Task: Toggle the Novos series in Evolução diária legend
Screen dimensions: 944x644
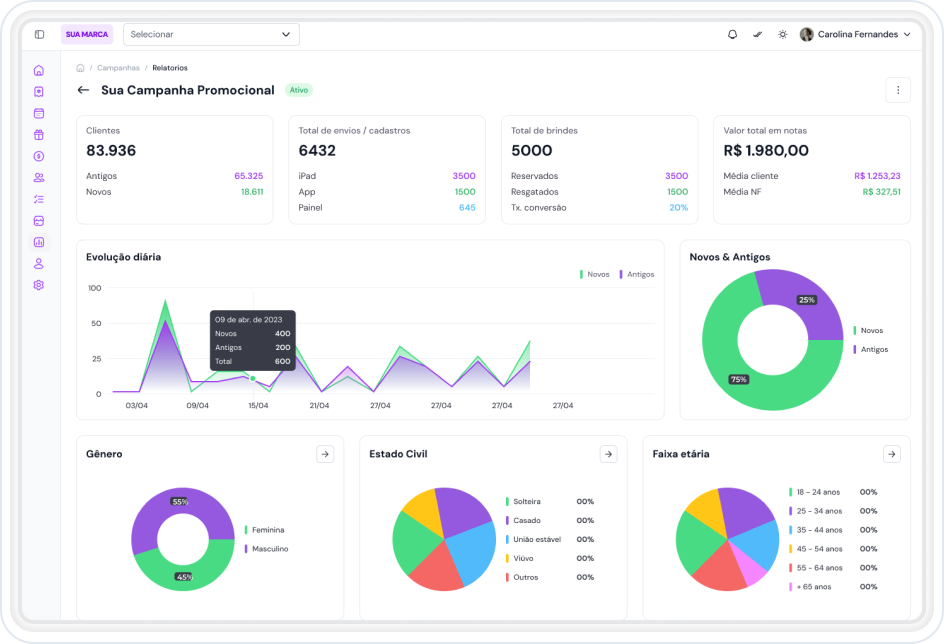Action: (594, 274)
